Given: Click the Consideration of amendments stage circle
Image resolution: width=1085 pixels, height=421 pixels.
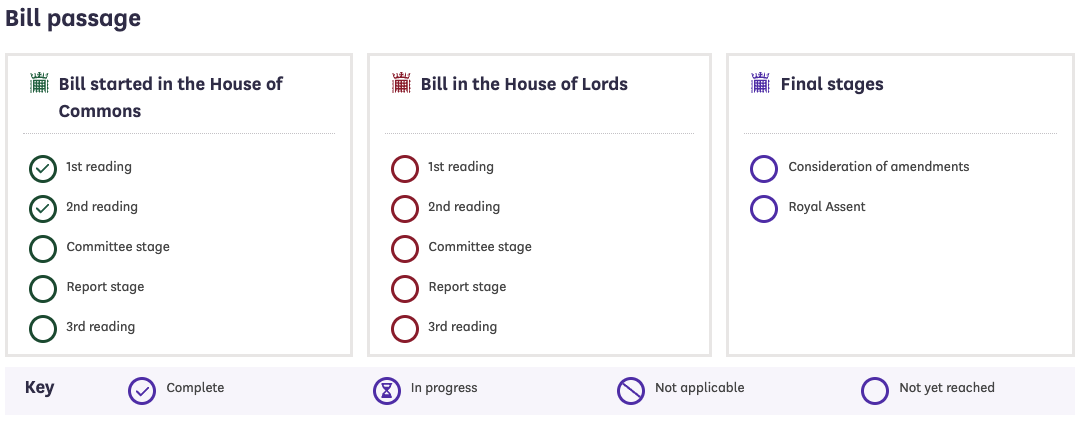Looking at the screenshot, I should (x=764, y=169).
